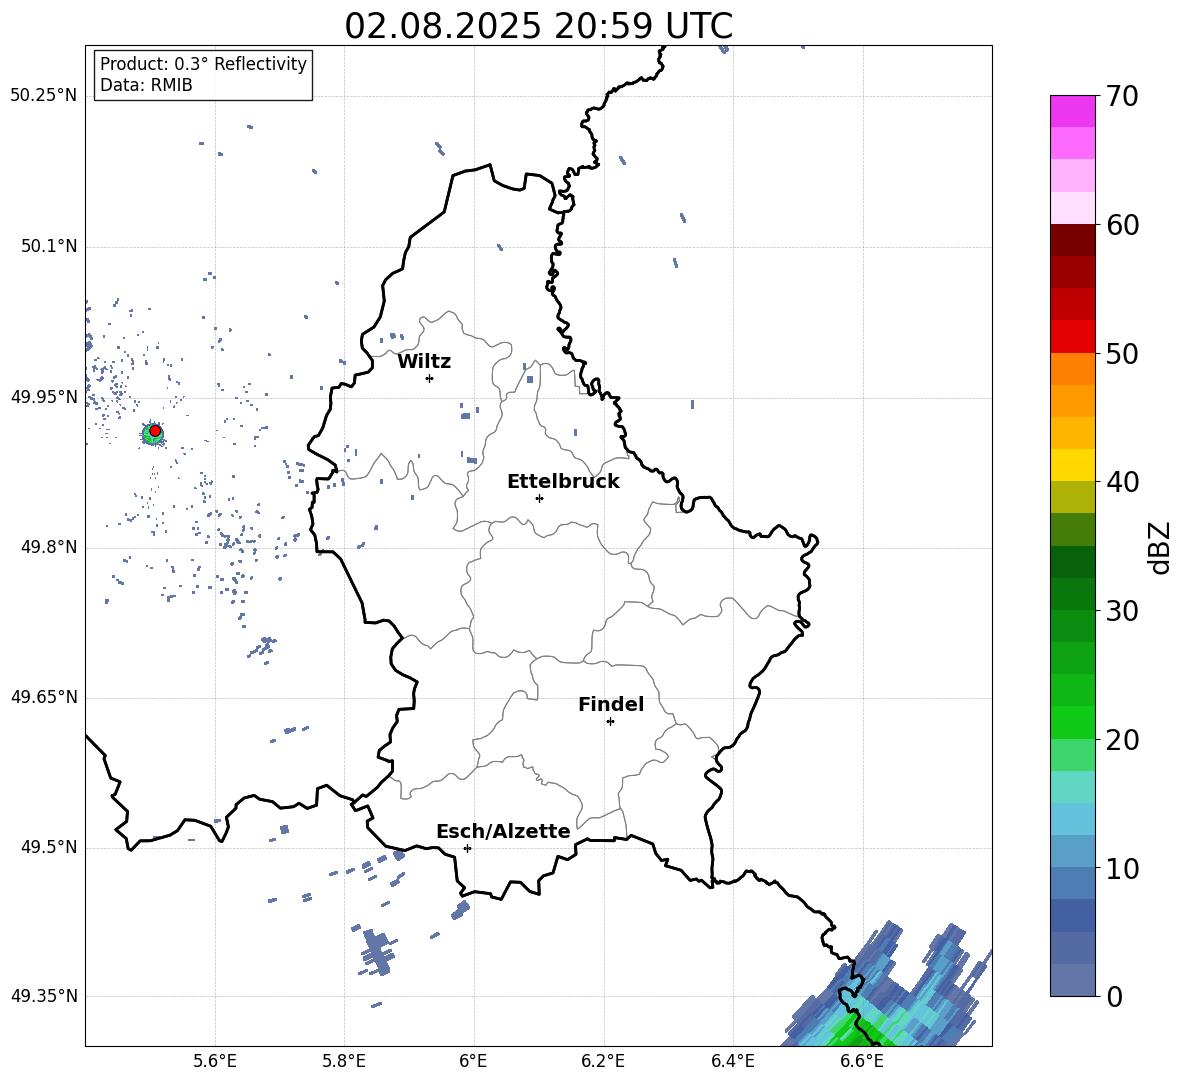Viewport: 1184px width, 1081px height.
Task: Click the 50 colorbar tick label
Action: tap(1122, 354)
